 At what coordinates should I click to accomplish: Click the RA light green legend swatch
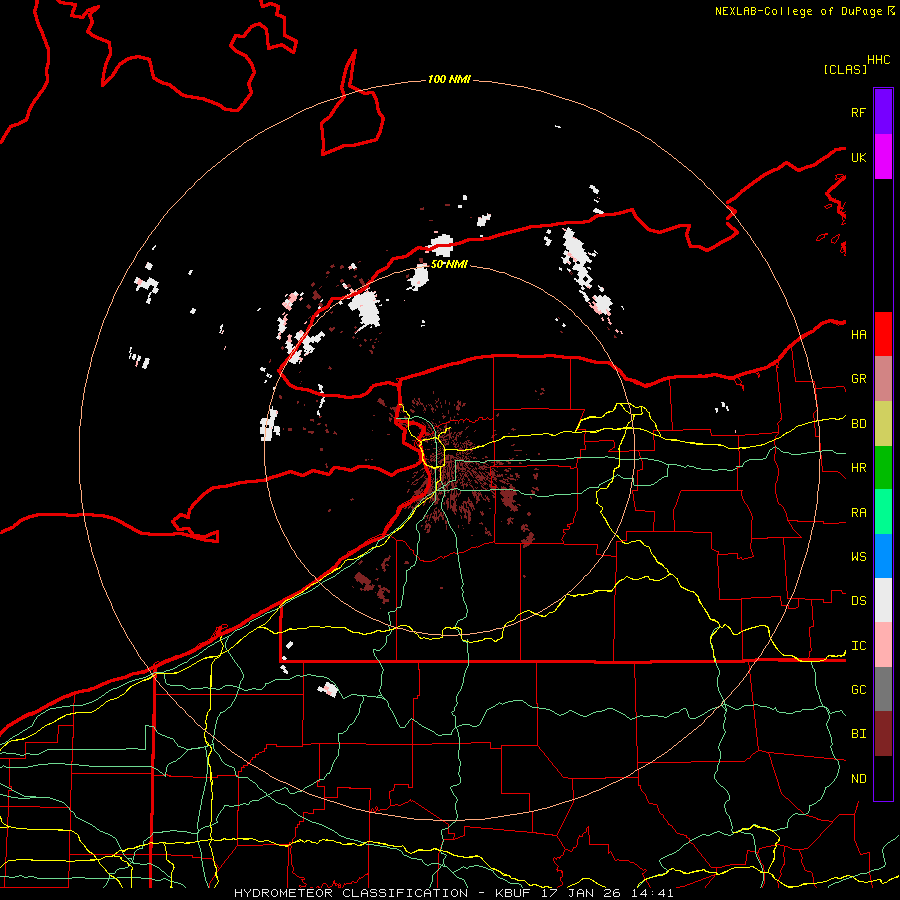pyautogui.click(x=883, y=512)
